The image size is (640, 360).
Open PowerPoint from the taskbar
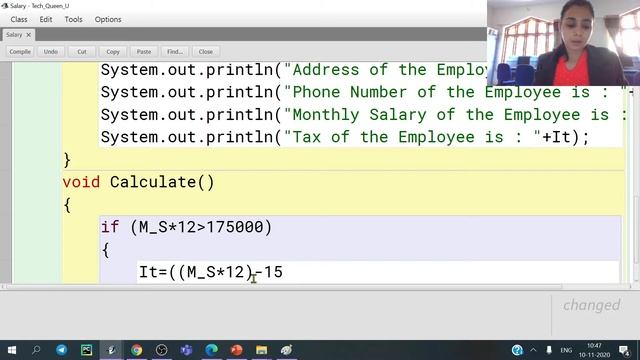pyautogui.click(x=236, y=350)
